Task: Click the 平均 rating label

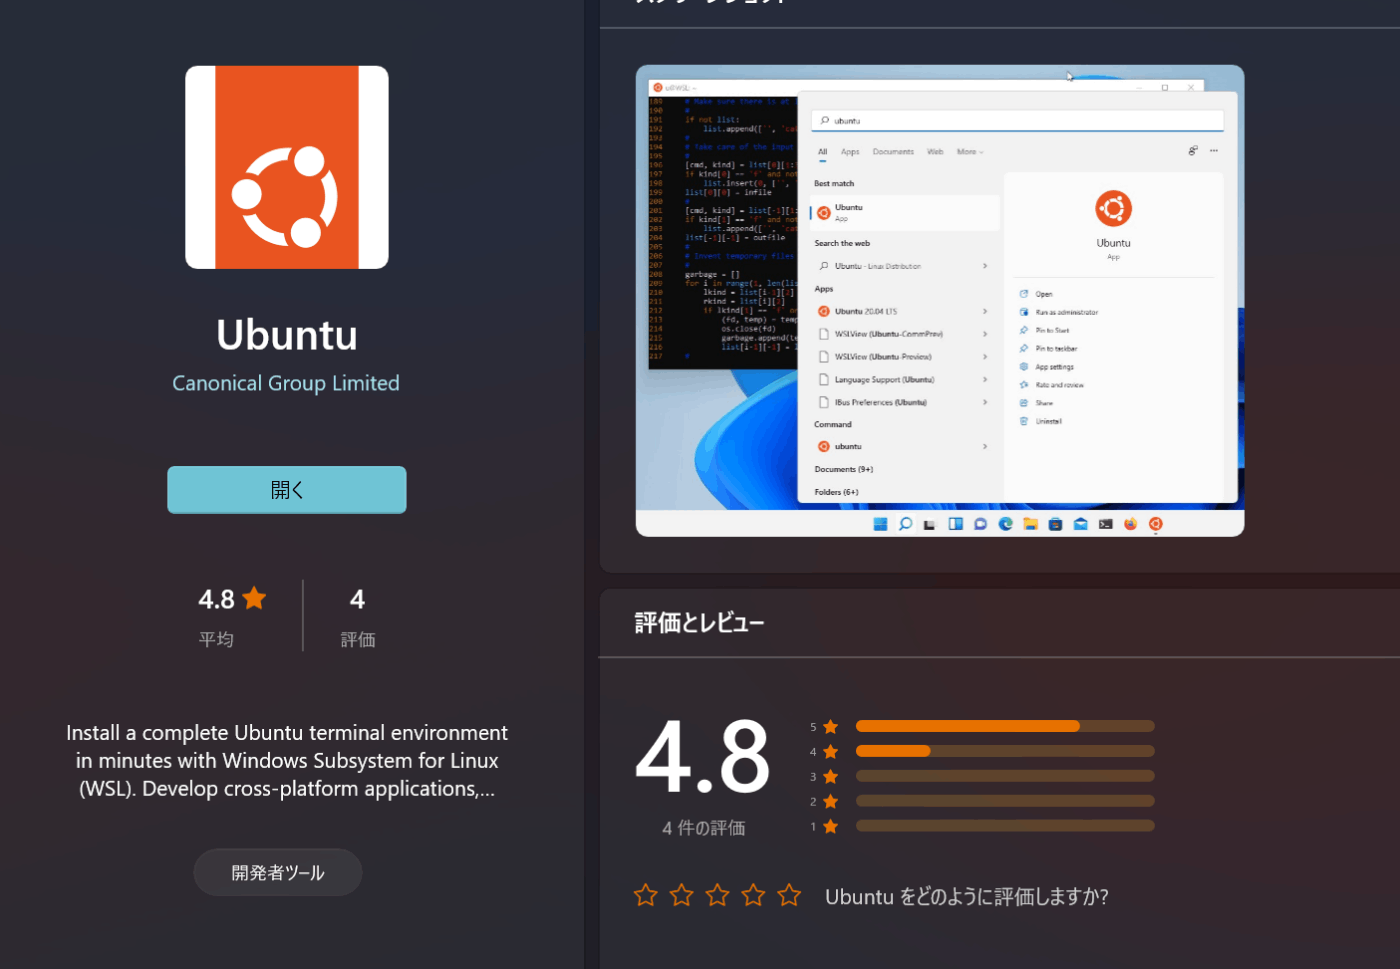Action: 216,639
